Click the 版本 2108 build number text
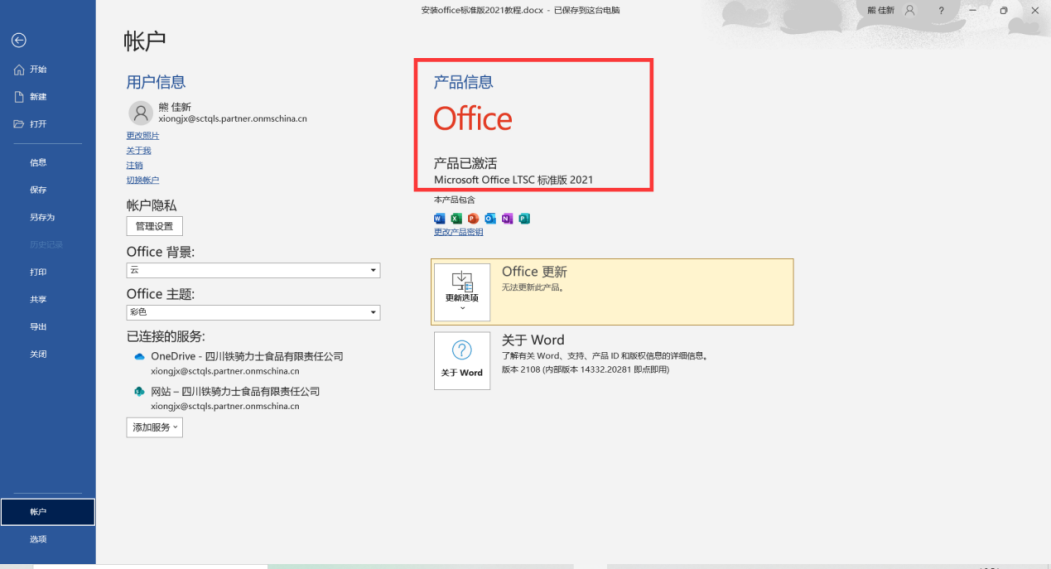Screen dimensions: 1051x569 pyautogui.click(x=585, y=369)
